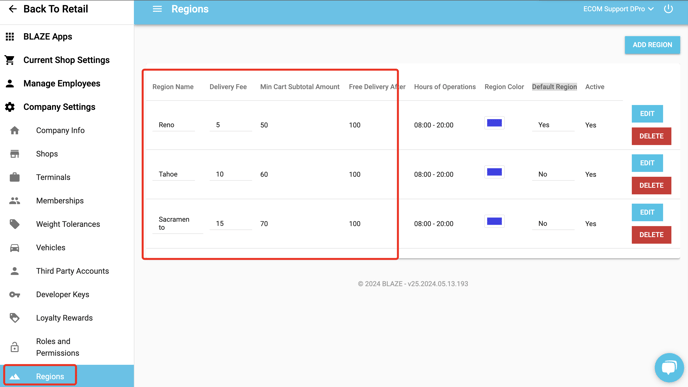Delete the Sacramento region
The width and height of the screenshot is (688, 387).
(x=651, y=235)
